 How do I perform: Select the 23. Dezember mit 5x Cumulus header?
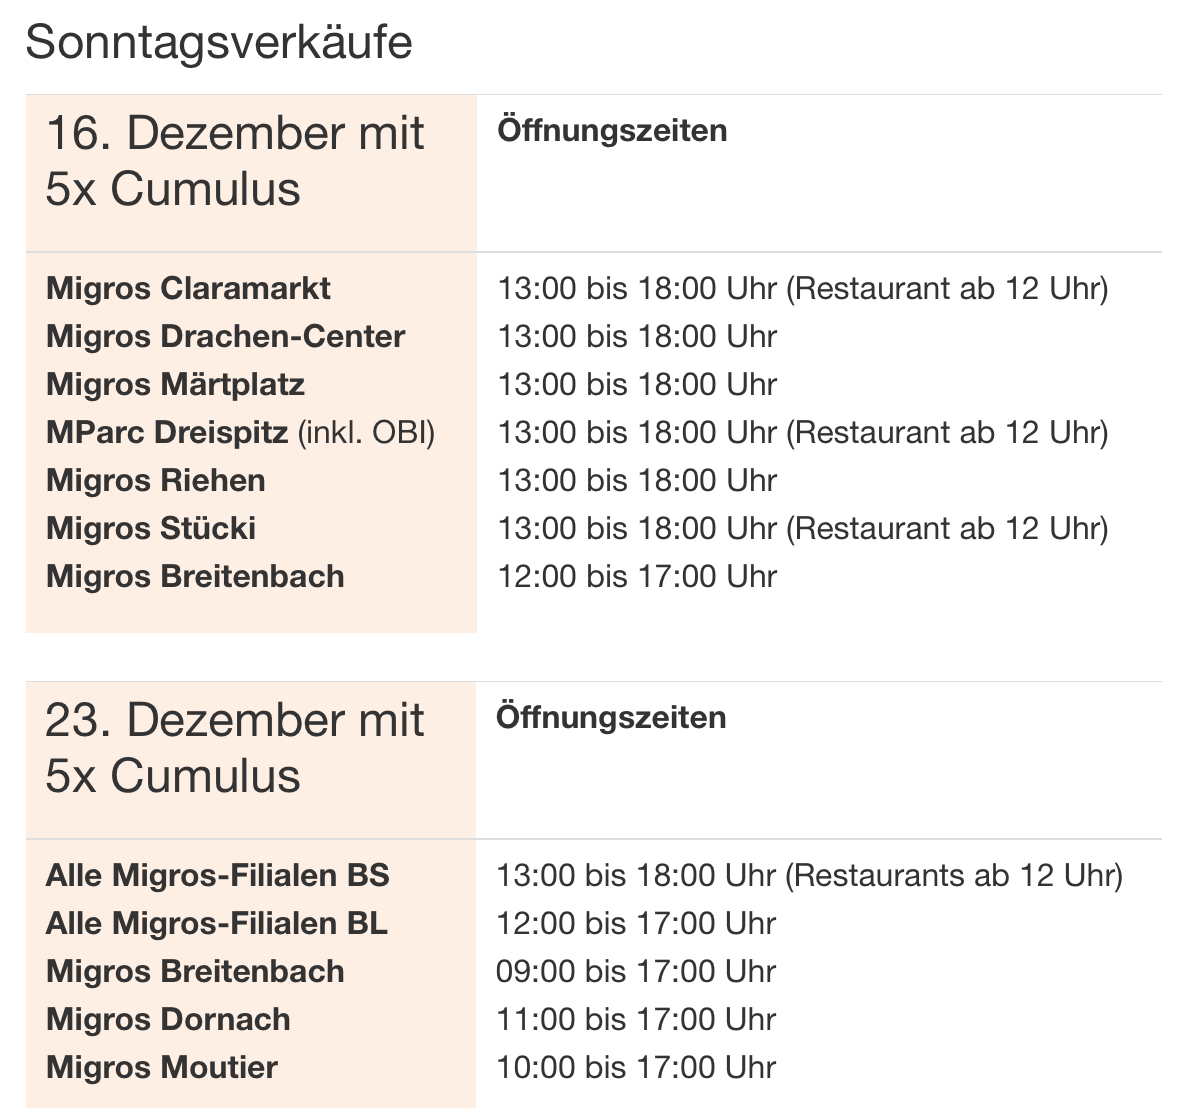tap(235, 748)
